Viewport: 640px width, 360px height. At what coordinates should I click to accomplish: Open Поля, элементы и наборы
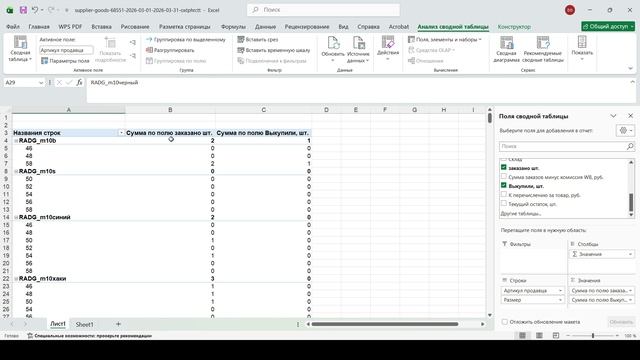coord(445,40)
